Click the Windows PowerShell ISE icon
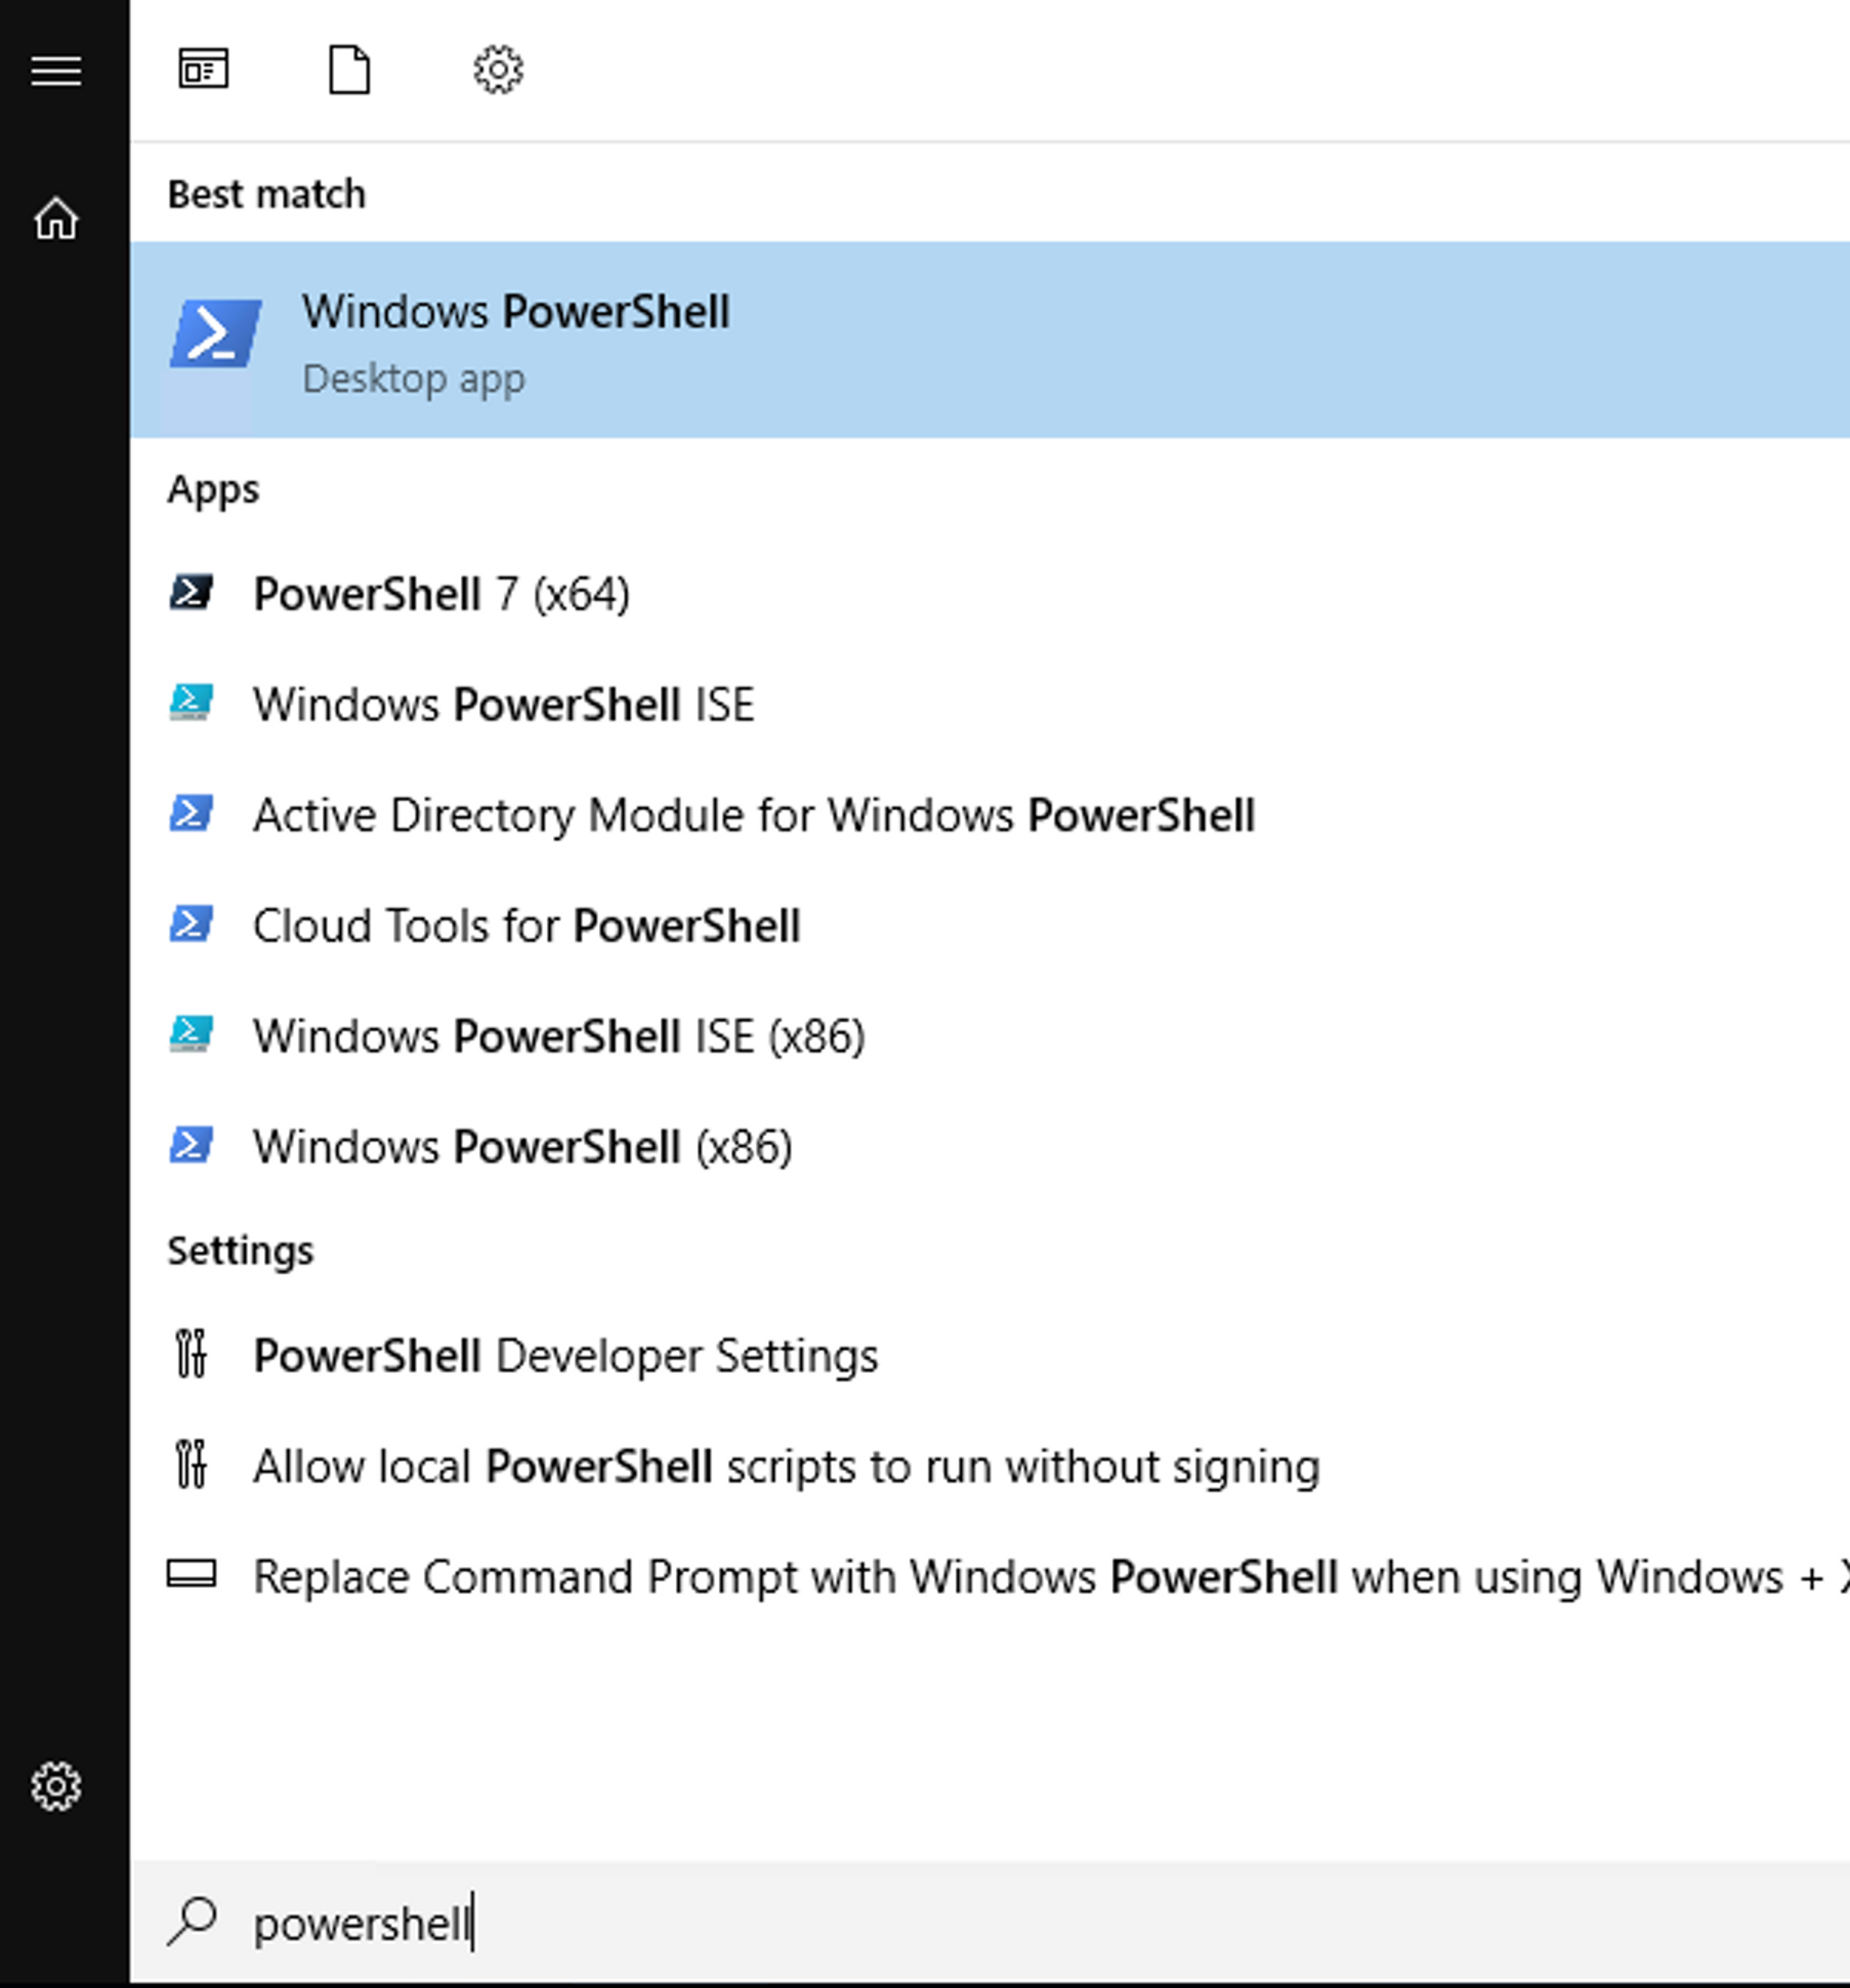This screenshot has width=1850, height=1988. pos(191,703)
